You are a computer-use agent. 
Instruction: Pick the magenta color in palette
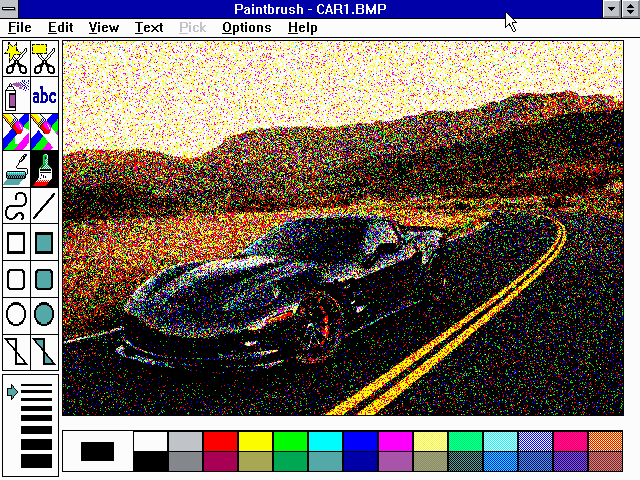point(395,441)
